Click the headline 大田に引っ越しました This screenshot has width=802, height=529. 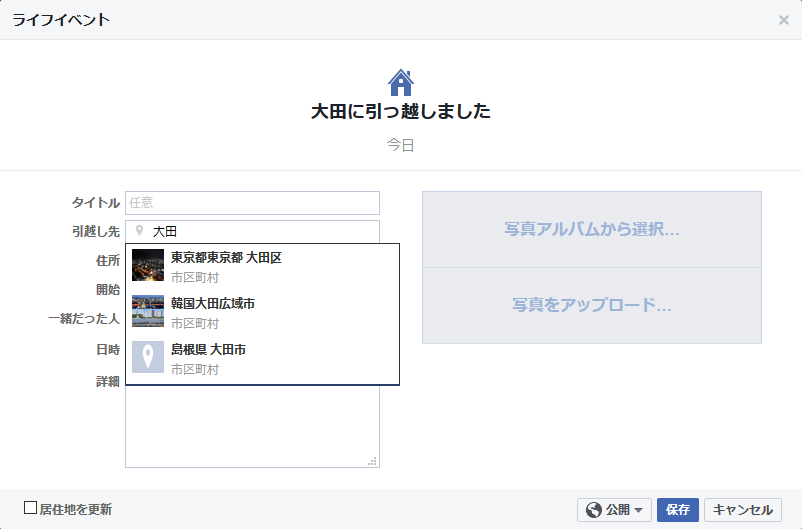(400, 111)
